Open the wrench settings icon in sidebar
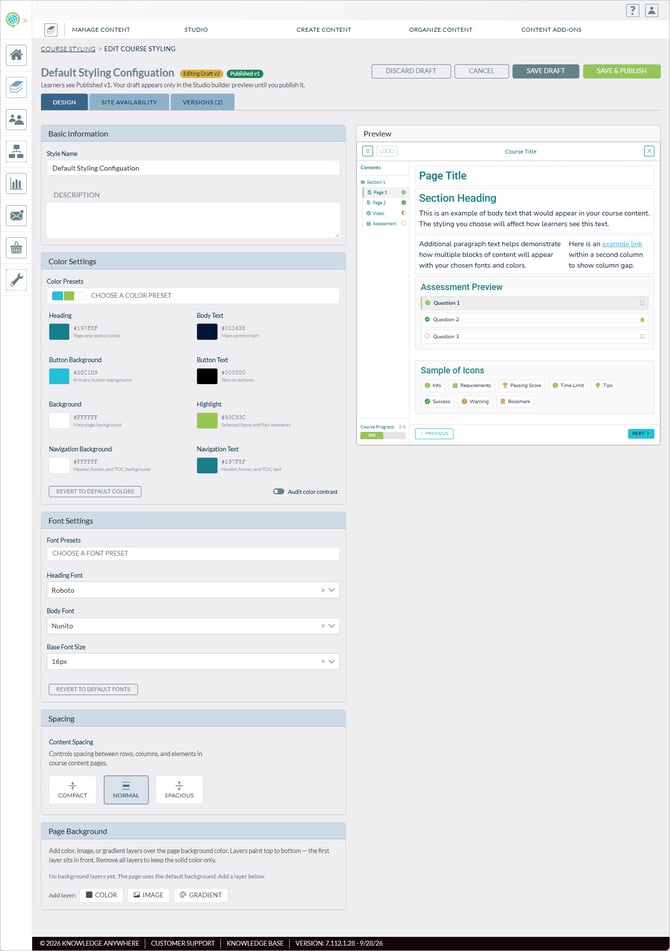Viewport: 670px width, 951px height. pyautogui.click(x=16, y=280)
